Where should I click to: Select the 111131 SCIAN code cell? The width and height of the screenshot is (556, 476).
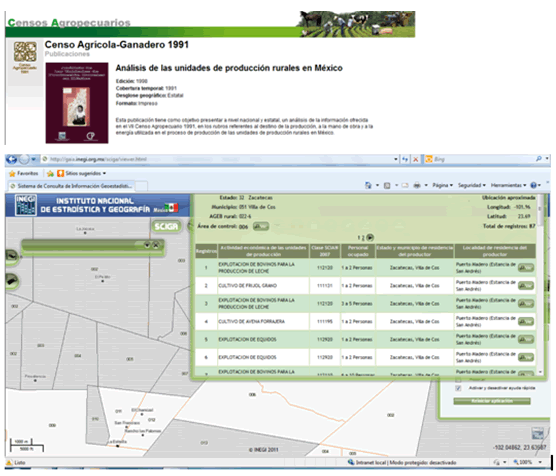click(325, 286)
